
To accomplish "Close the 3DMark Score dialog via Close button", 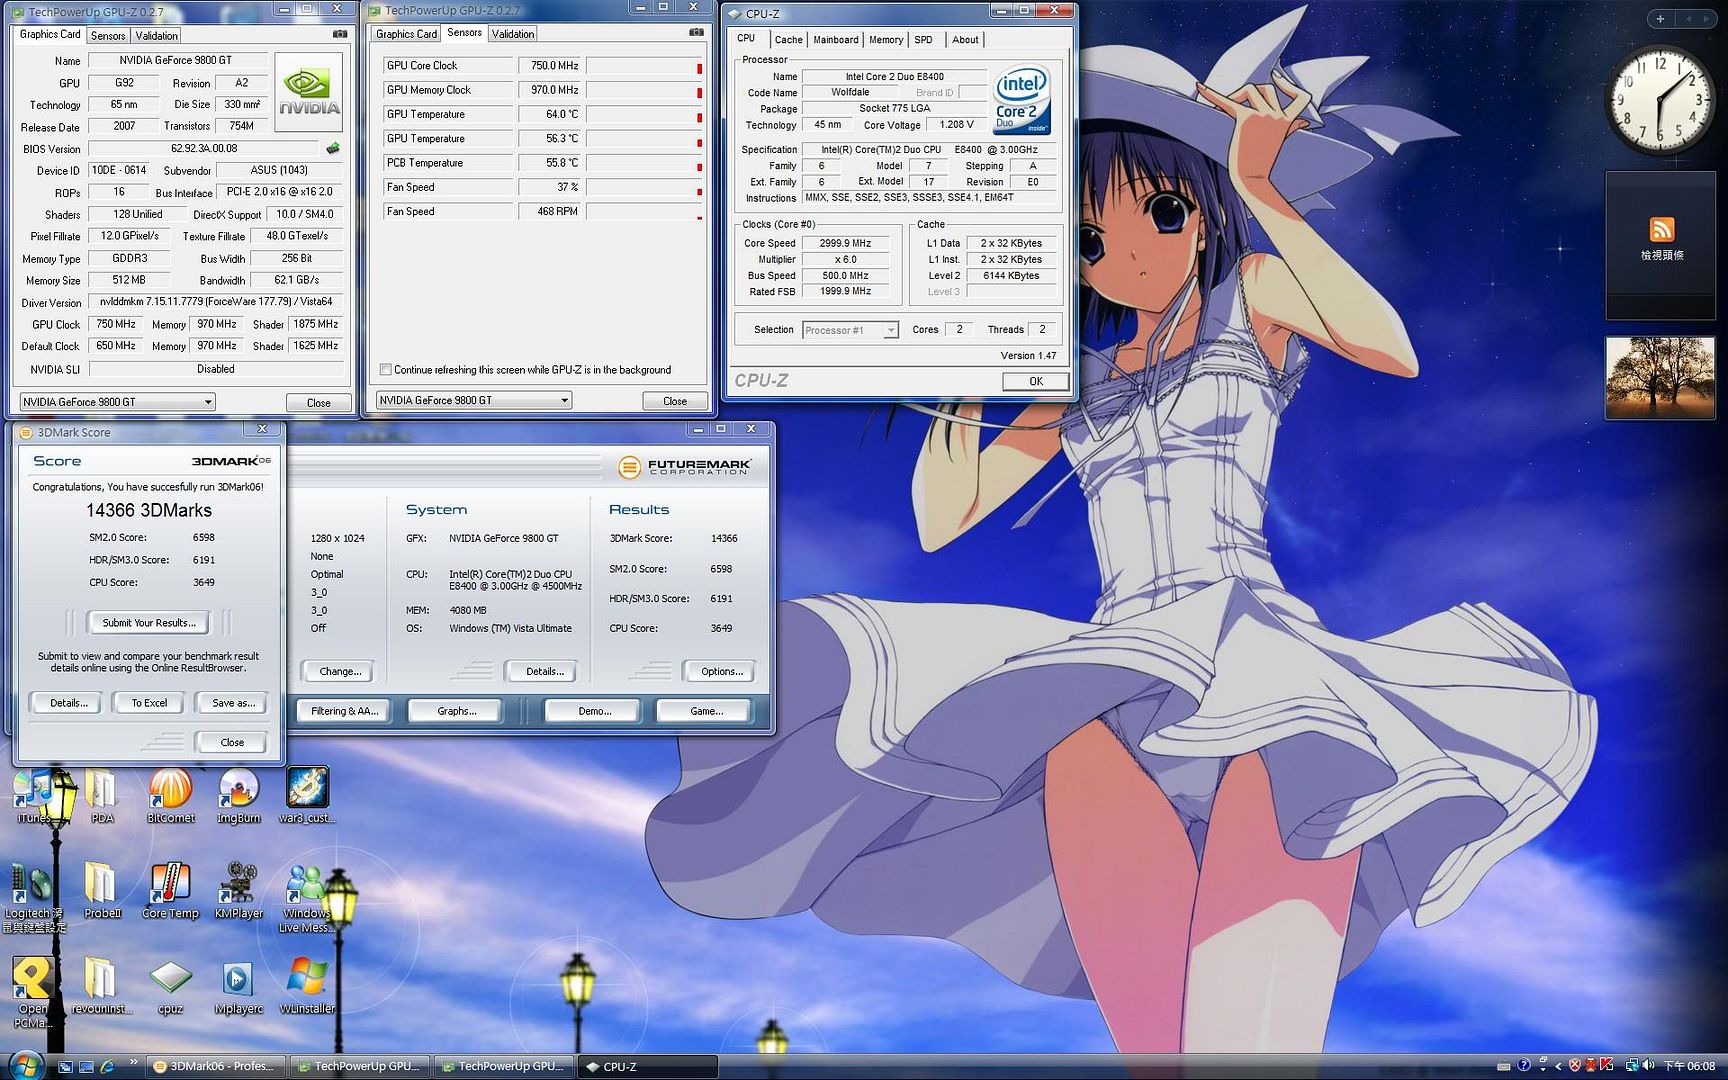I will [x=232, y=742].
